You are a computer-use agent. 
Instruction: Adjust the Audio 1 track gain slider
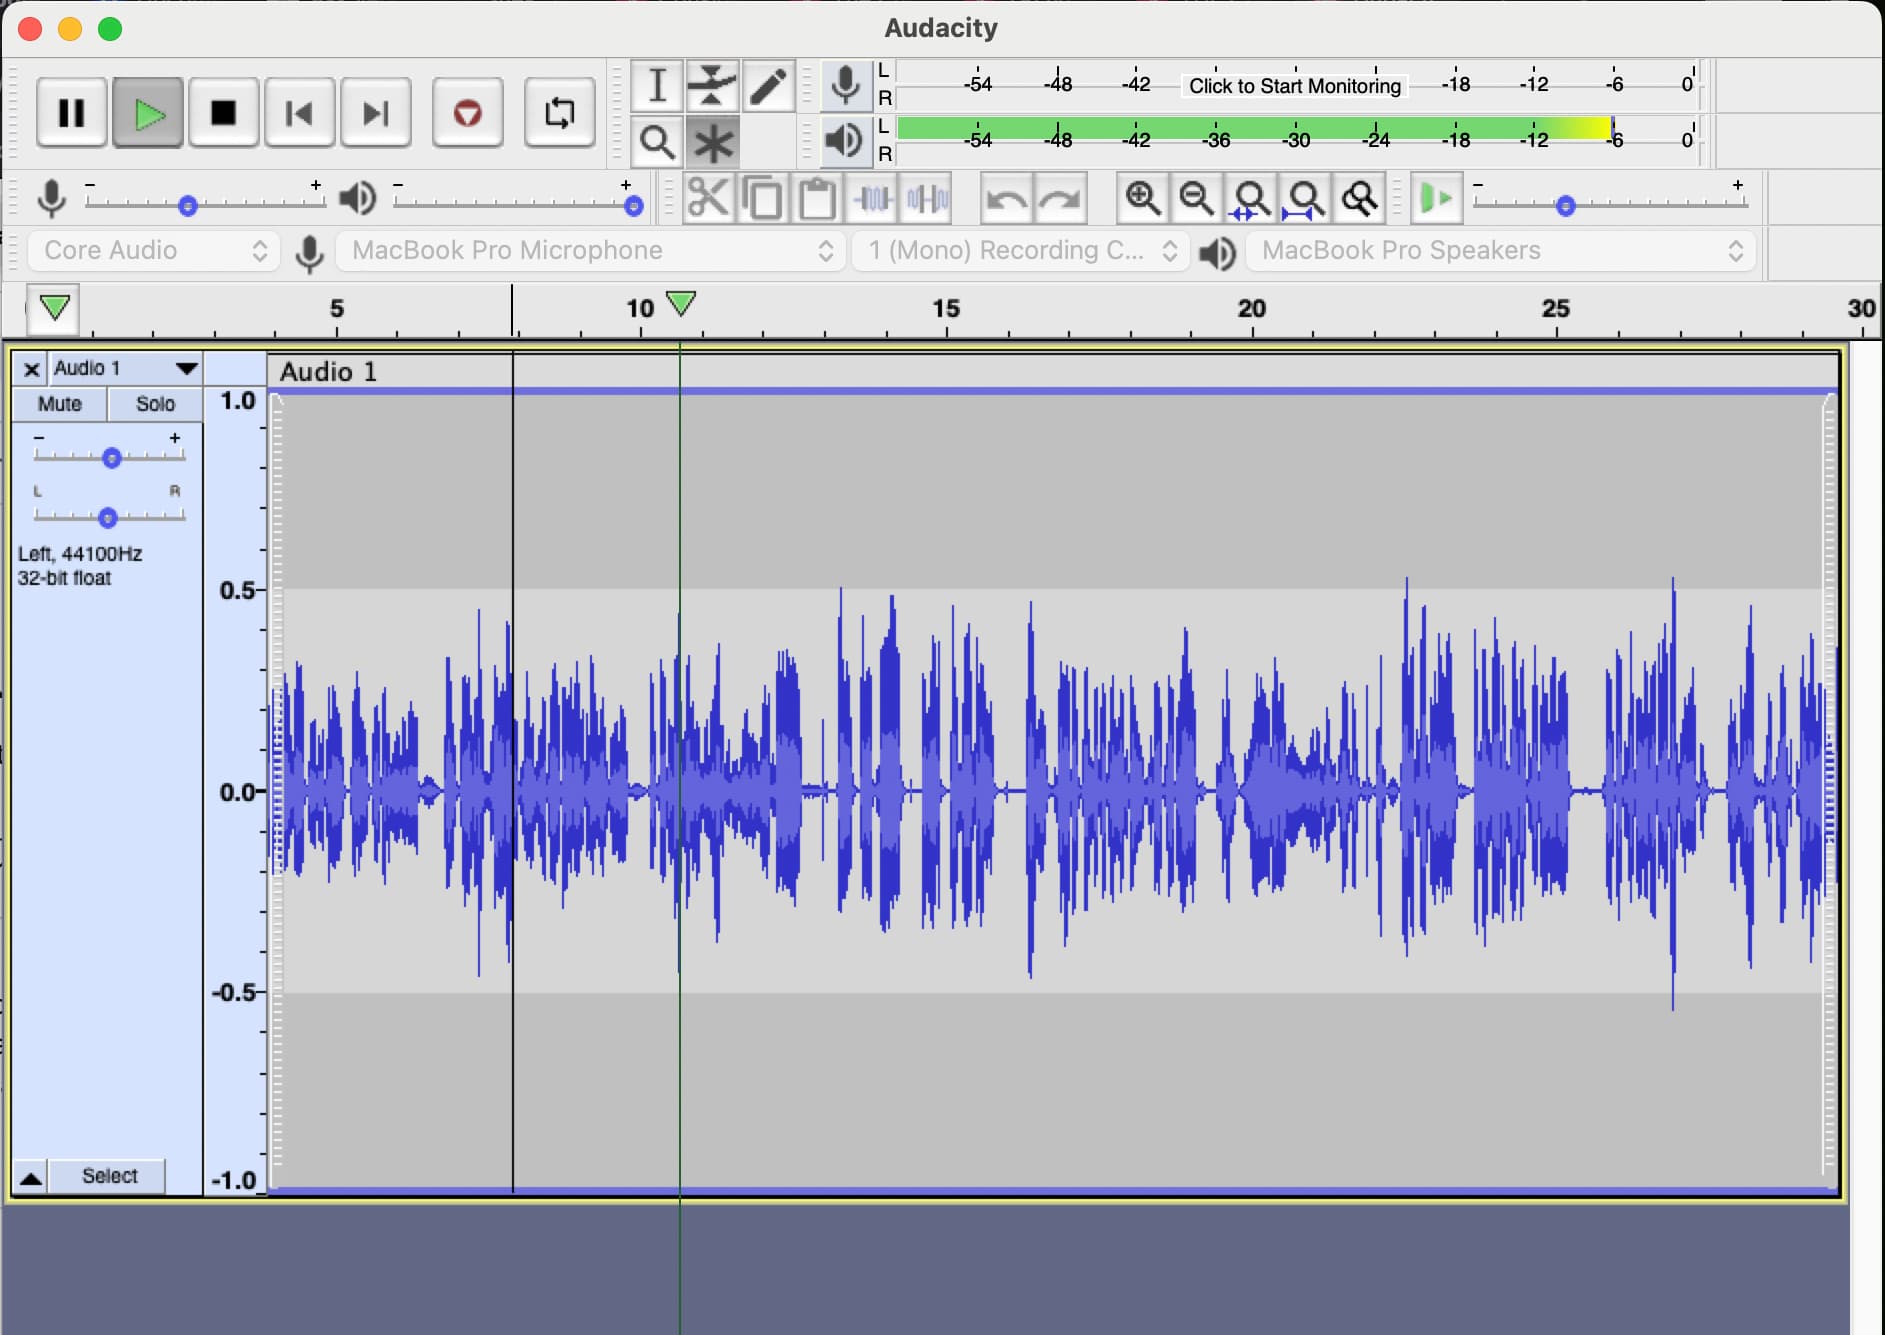[110, 457]
